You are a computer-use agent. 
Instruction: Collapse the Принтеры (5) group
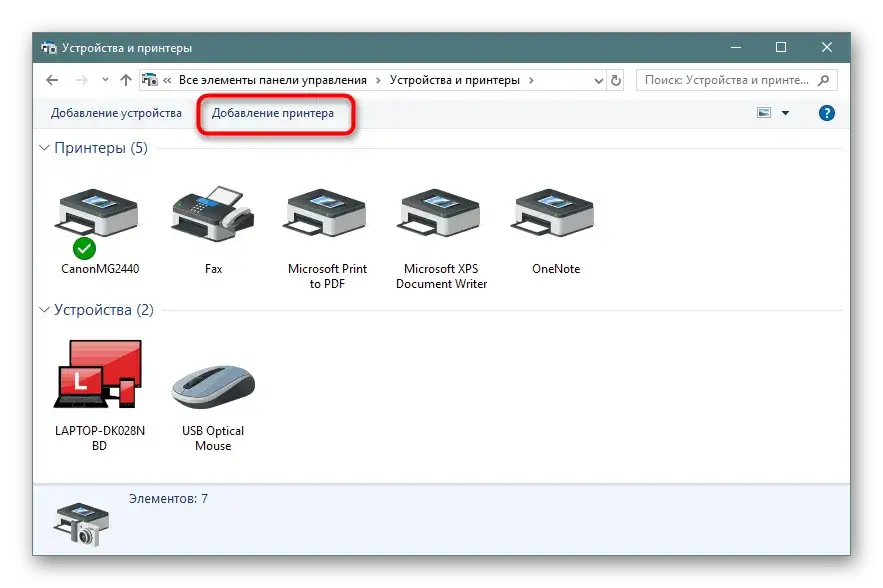(x=44, y=148)
